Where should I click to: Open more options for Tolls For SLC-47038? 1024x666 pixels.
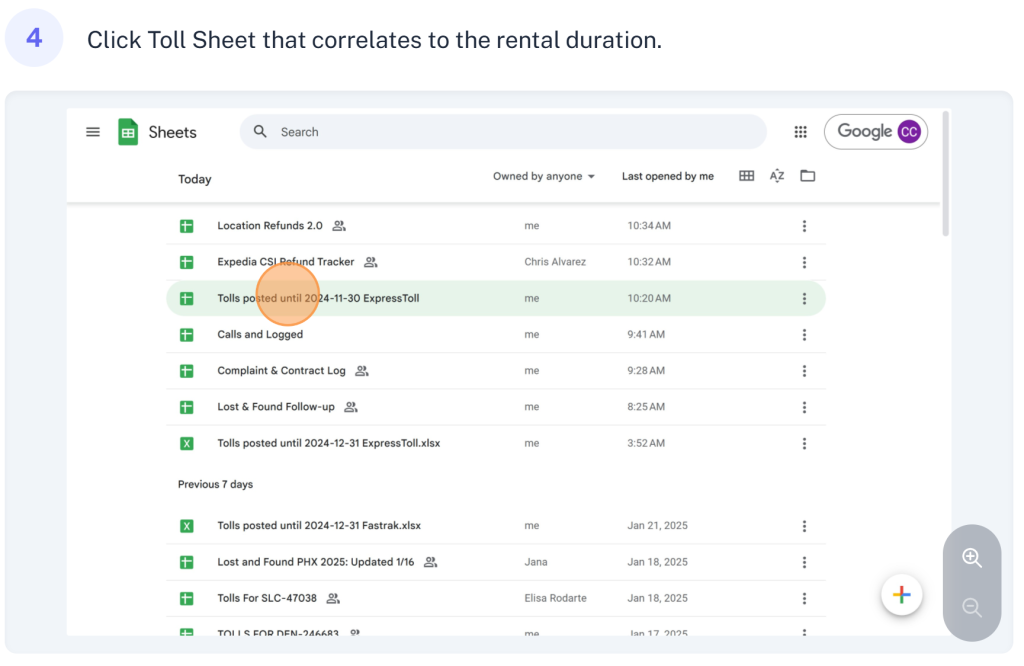click(804, 598)
